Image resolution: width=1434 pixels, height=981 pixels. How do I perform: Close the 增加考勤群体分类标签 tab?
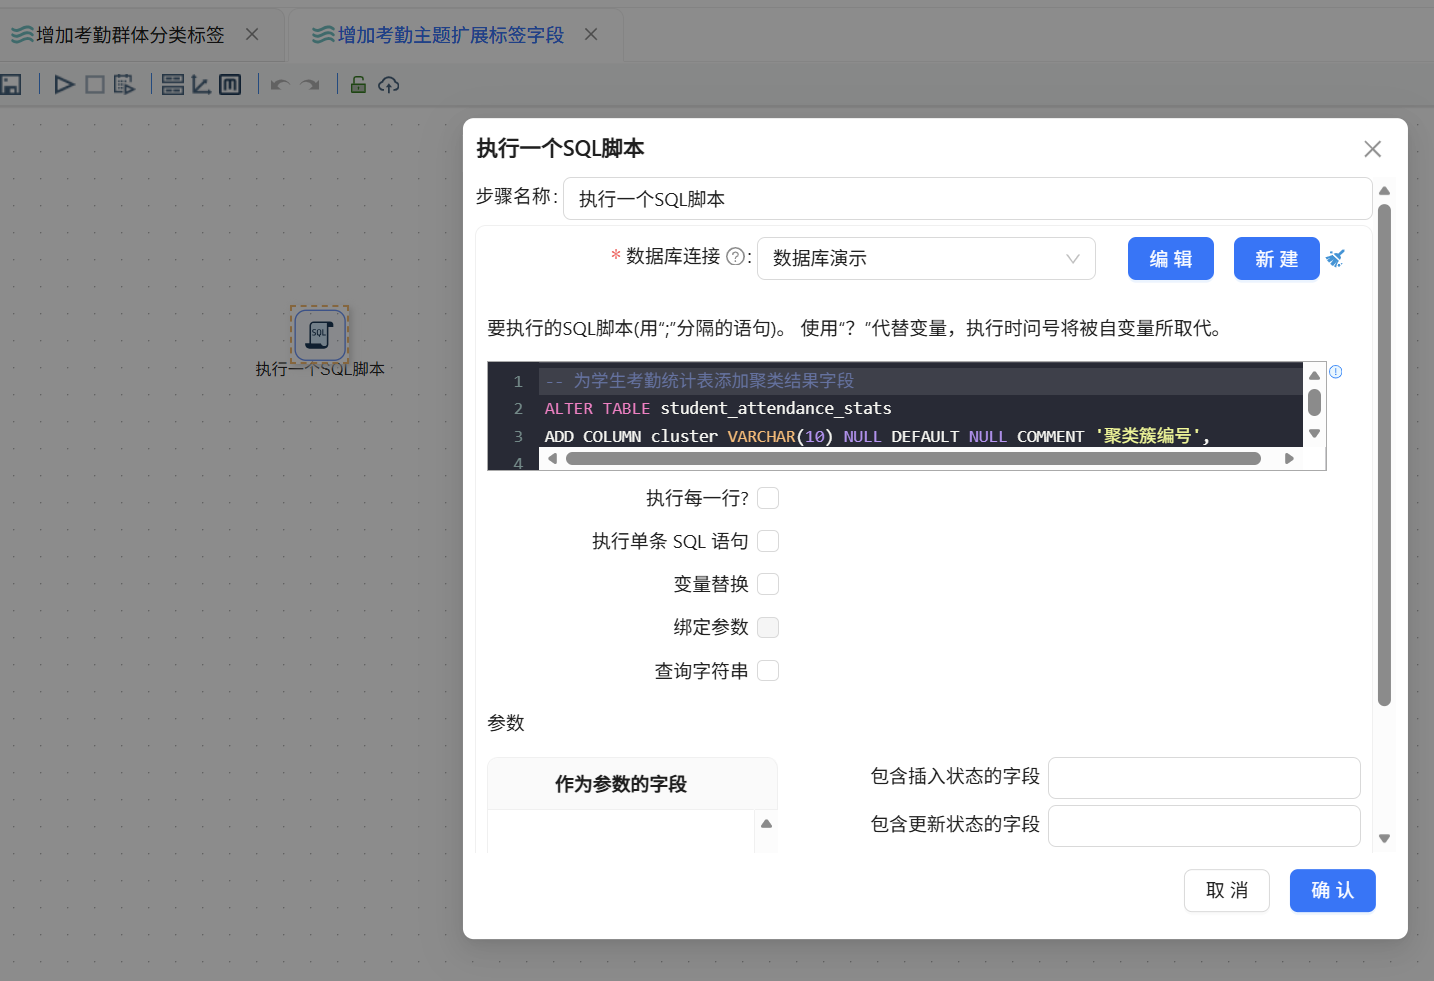point(252,34)
